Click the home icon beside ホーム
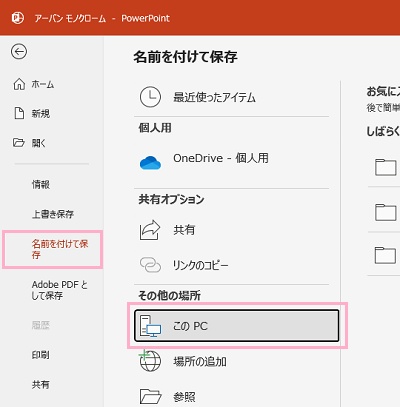The image size is (400, 407). (19, 84)
